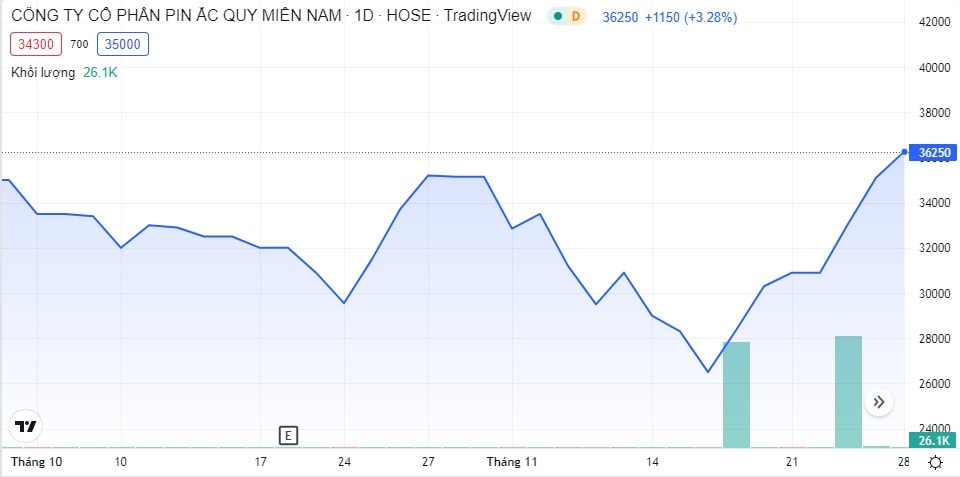Click the orange D delayed data badge
Viewport: 960px width, 477px height.
[576, 17]
